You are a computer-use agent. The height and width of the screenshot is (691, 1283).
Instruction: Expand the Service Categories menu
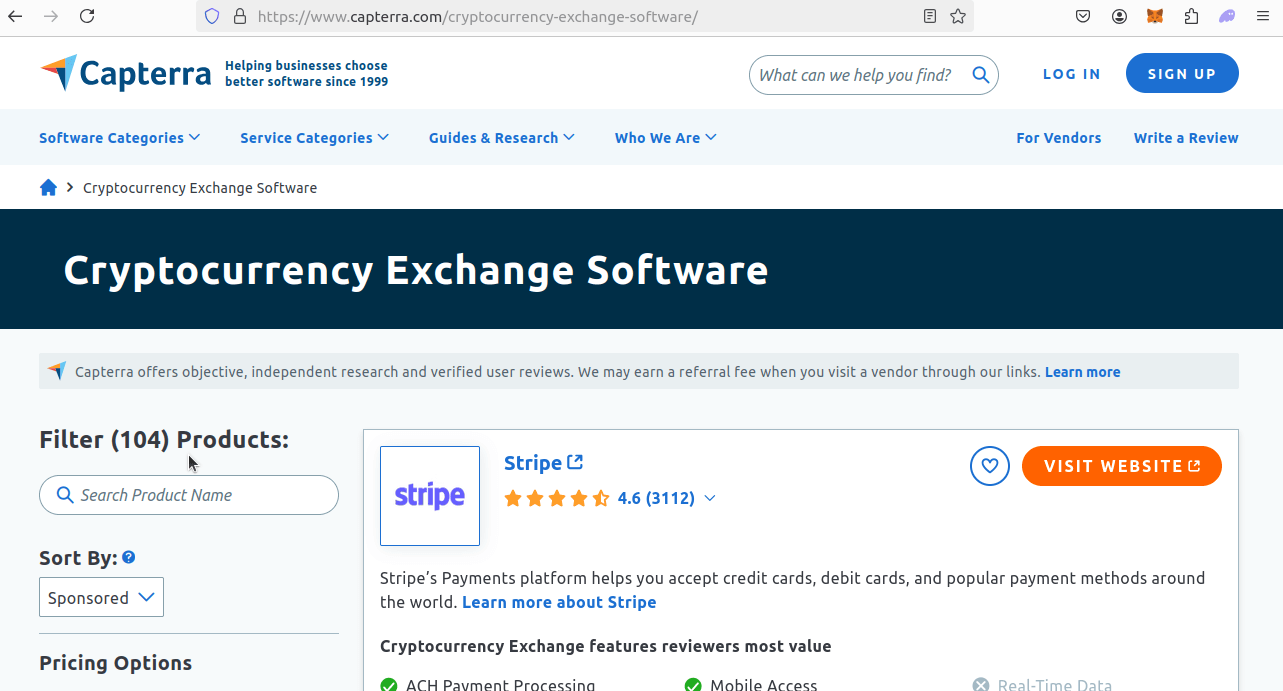[315, 138]
